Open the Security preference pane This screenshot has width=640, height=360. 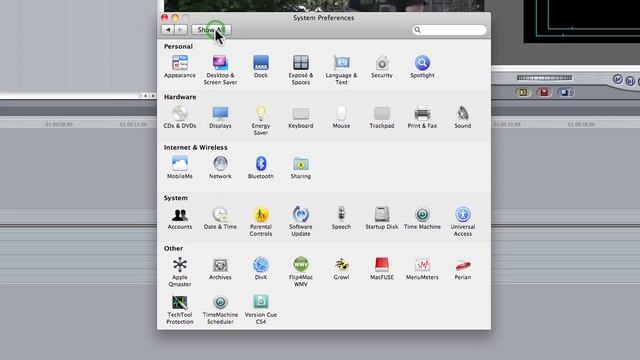tap(382, 67)
